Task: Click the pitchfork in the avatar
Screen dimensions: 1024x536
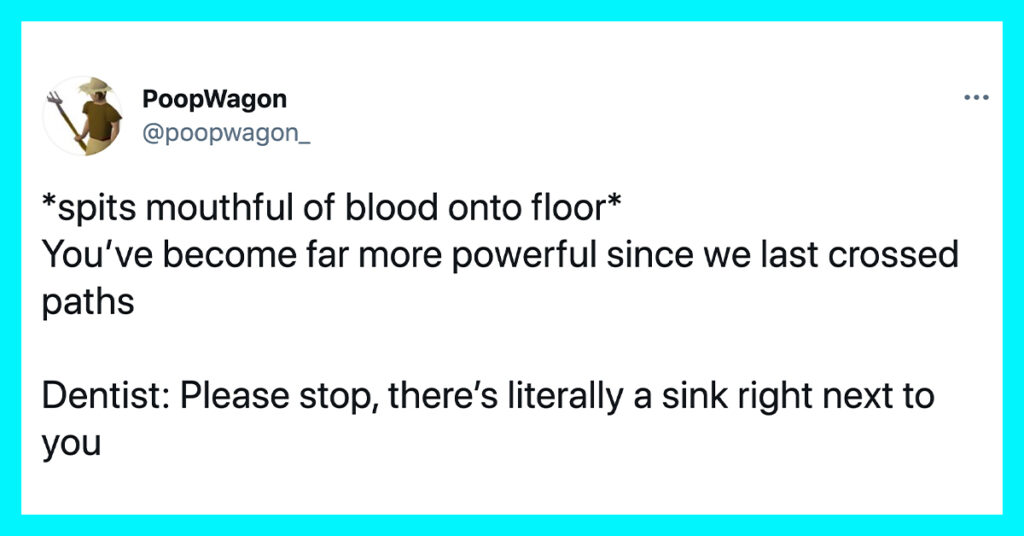Action: tap(67, 123)
